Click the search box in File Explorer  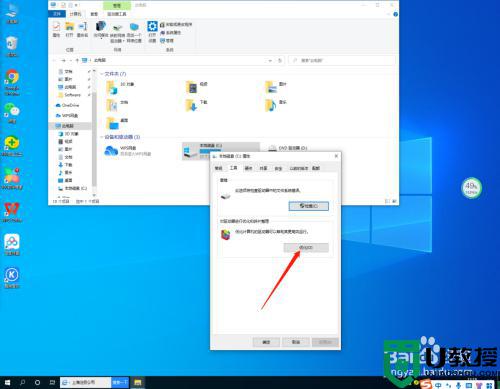(x=342, y=61)
